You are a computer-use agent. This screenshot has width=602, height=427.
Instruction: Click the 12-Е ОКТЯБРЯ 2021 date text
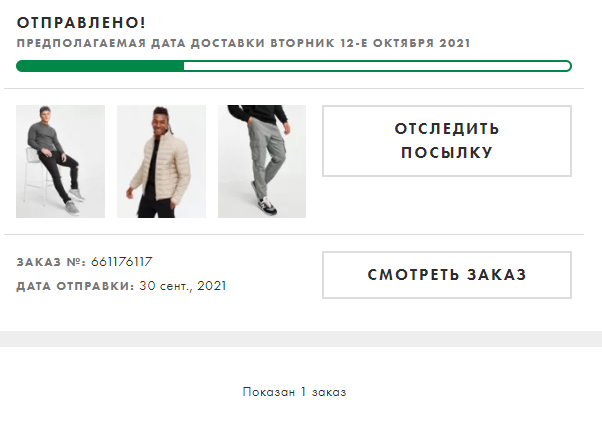point(405,43)
